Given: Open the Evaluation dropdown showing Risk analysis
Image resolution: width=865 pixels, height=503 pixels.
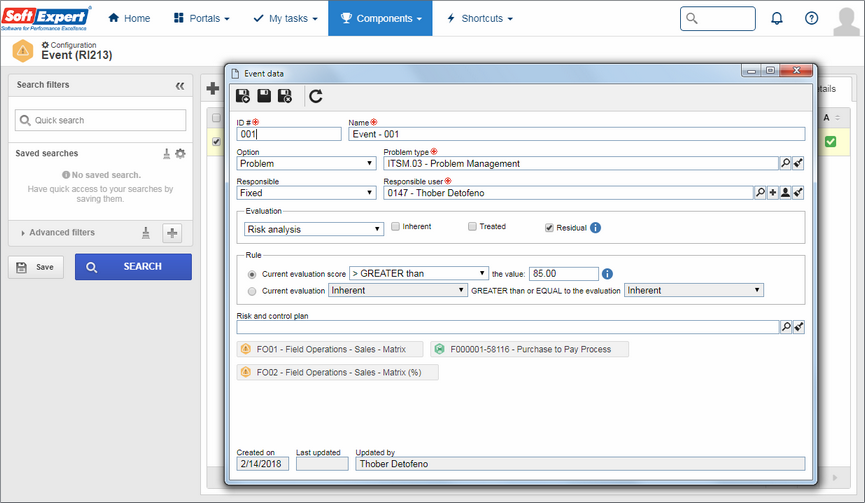Looking at the screenshot, I should click(x=314, y=229).
